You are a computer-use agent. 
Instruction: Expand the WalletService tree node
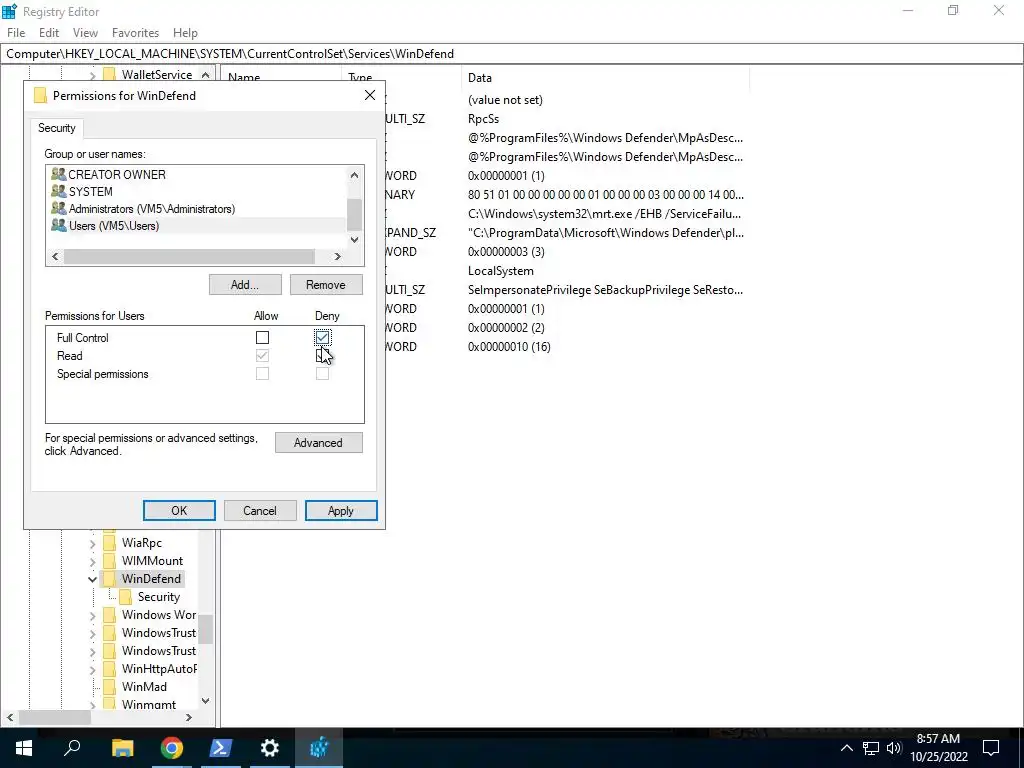pyautogui.click(x=92, y=76)
